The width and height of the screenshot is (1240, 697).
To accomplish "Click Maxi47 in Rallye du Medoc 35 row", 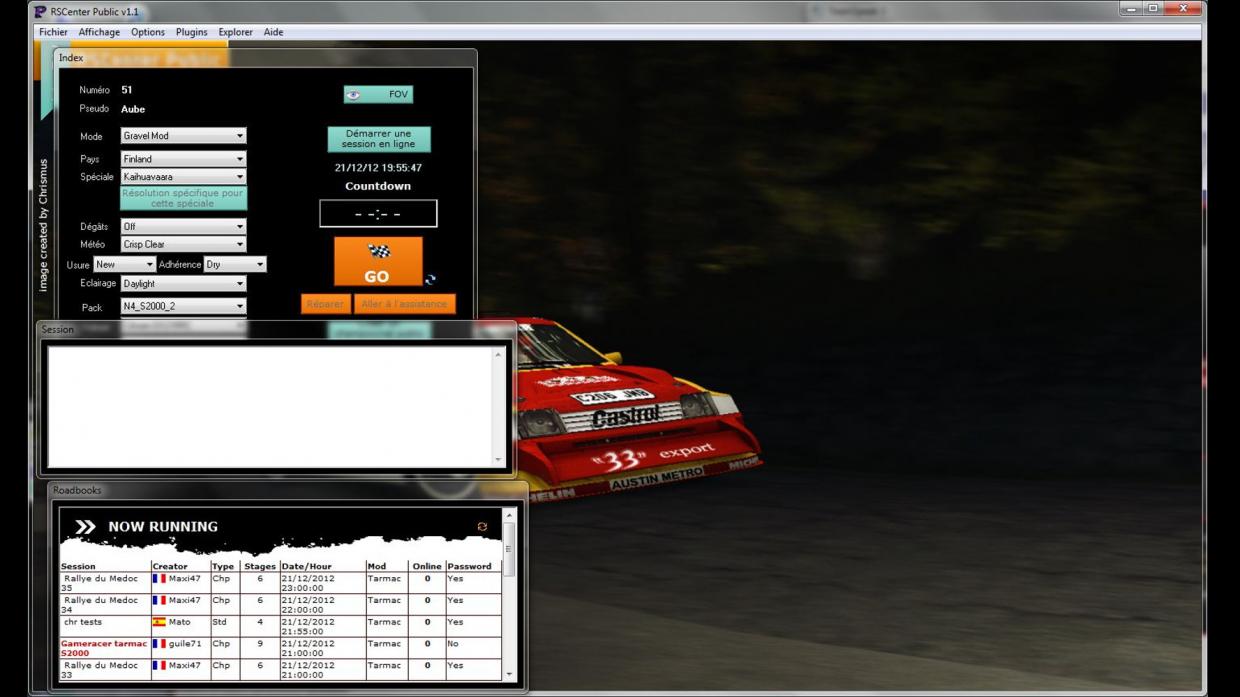I will click(185, 578).
